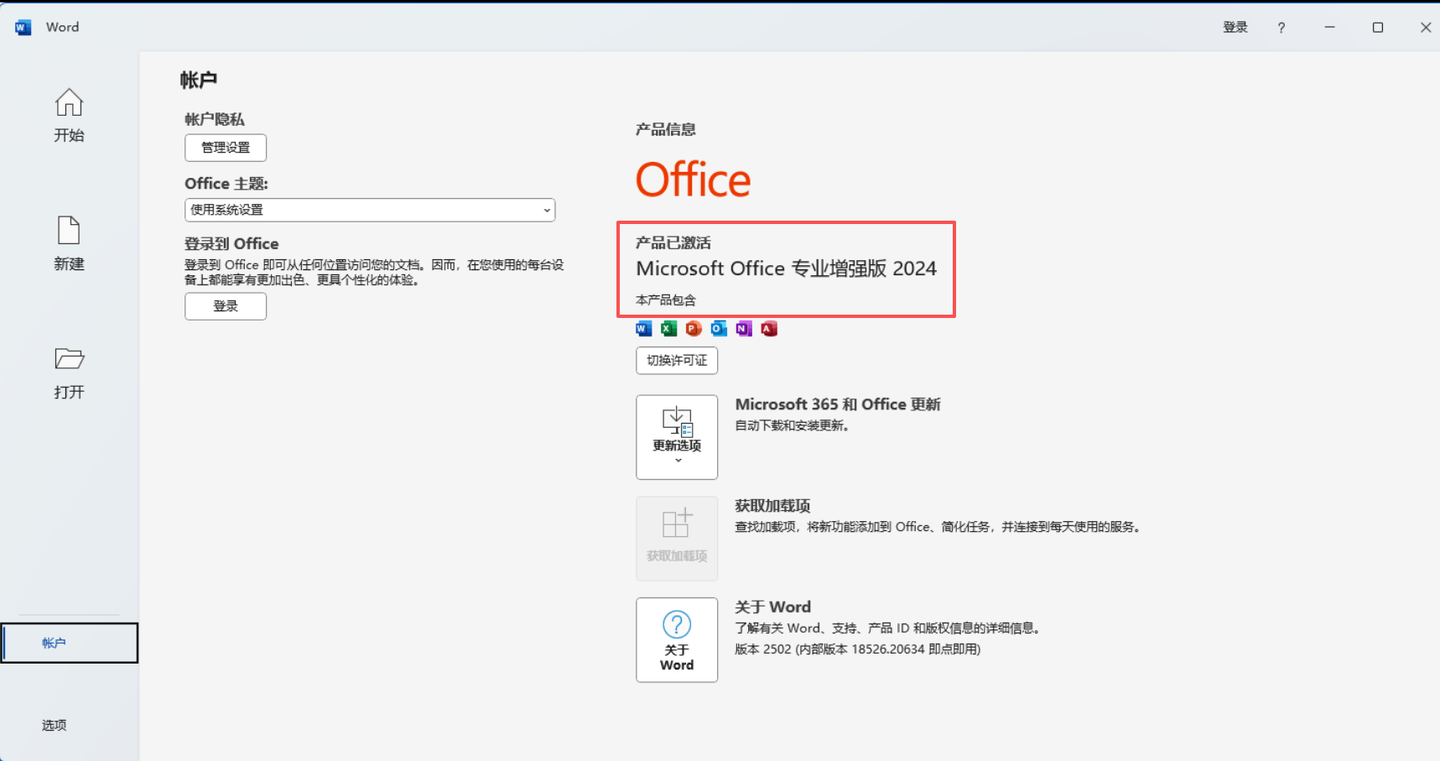Click the Excel product icon
This screenshot has height=761, width=1440.
point(669,328)
